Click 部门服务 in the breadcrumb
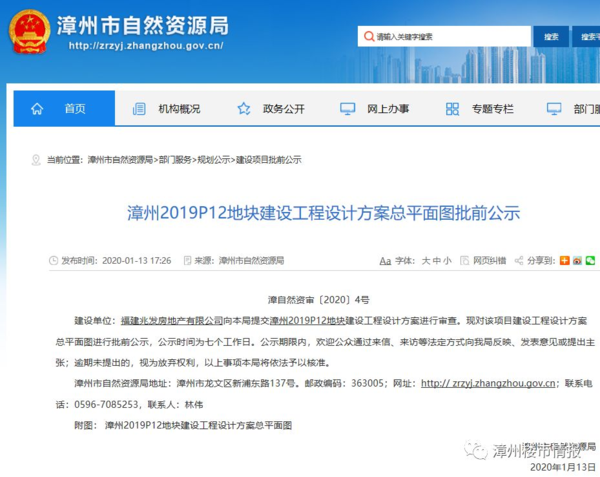The width and height of the screenshot is (600, 477). (174, 159)
